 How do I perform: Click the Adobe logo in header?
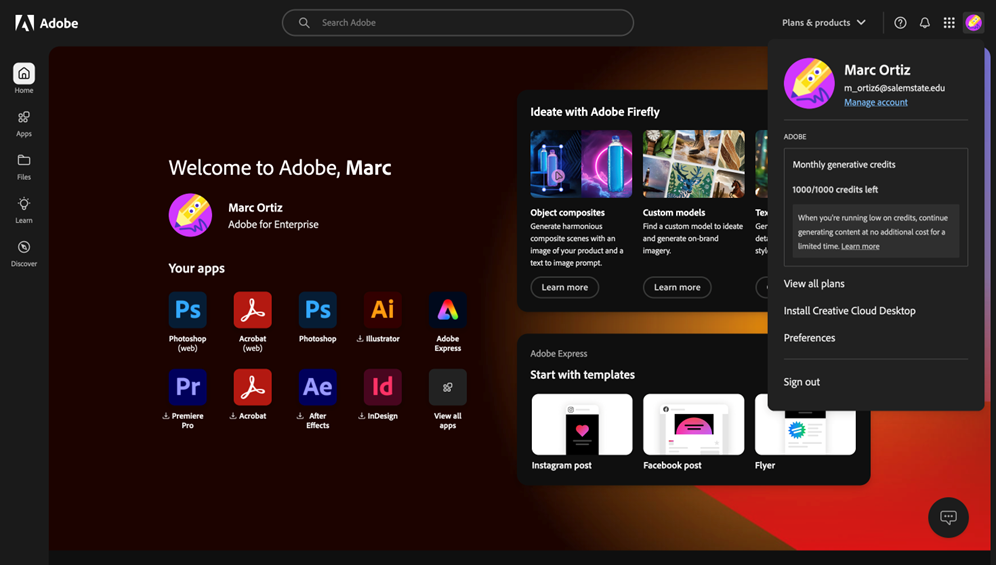point(46,23)
